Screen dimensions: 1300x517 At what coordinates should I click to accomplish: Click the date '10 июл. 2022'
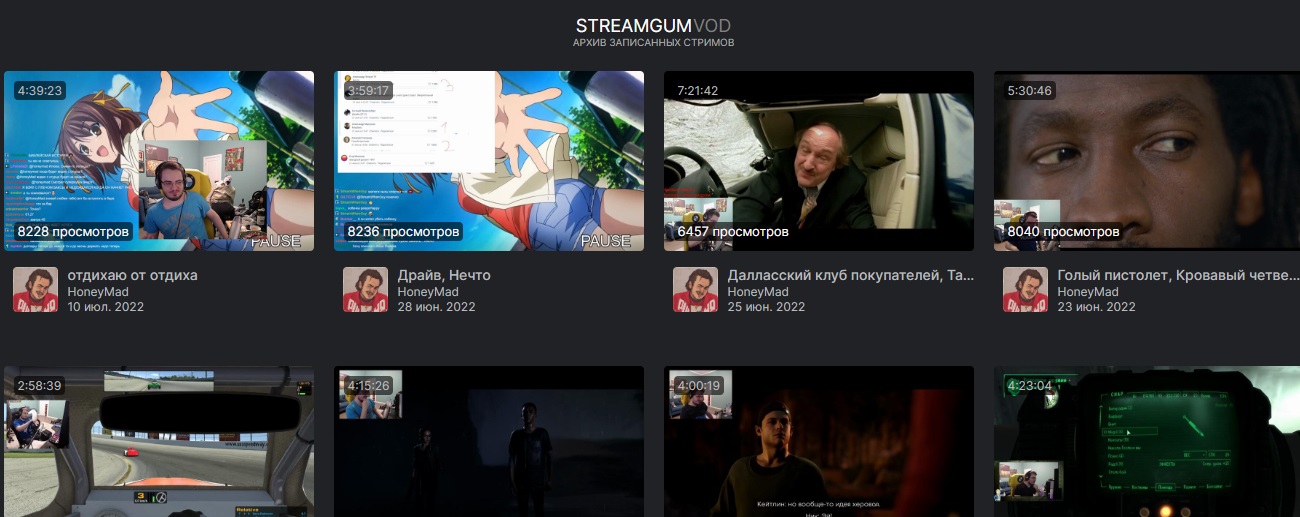105,307
